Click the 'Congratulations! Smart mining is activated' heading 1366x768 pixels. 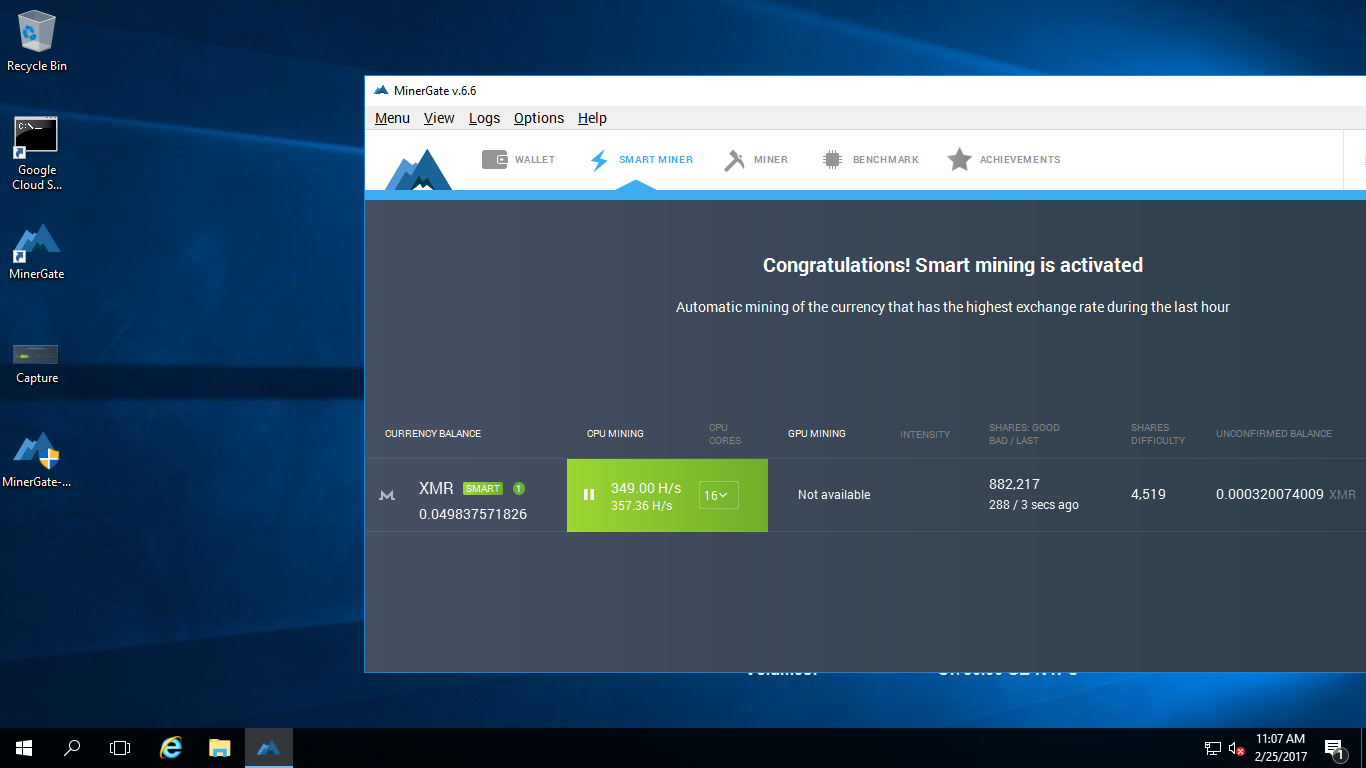coord(953,265)
